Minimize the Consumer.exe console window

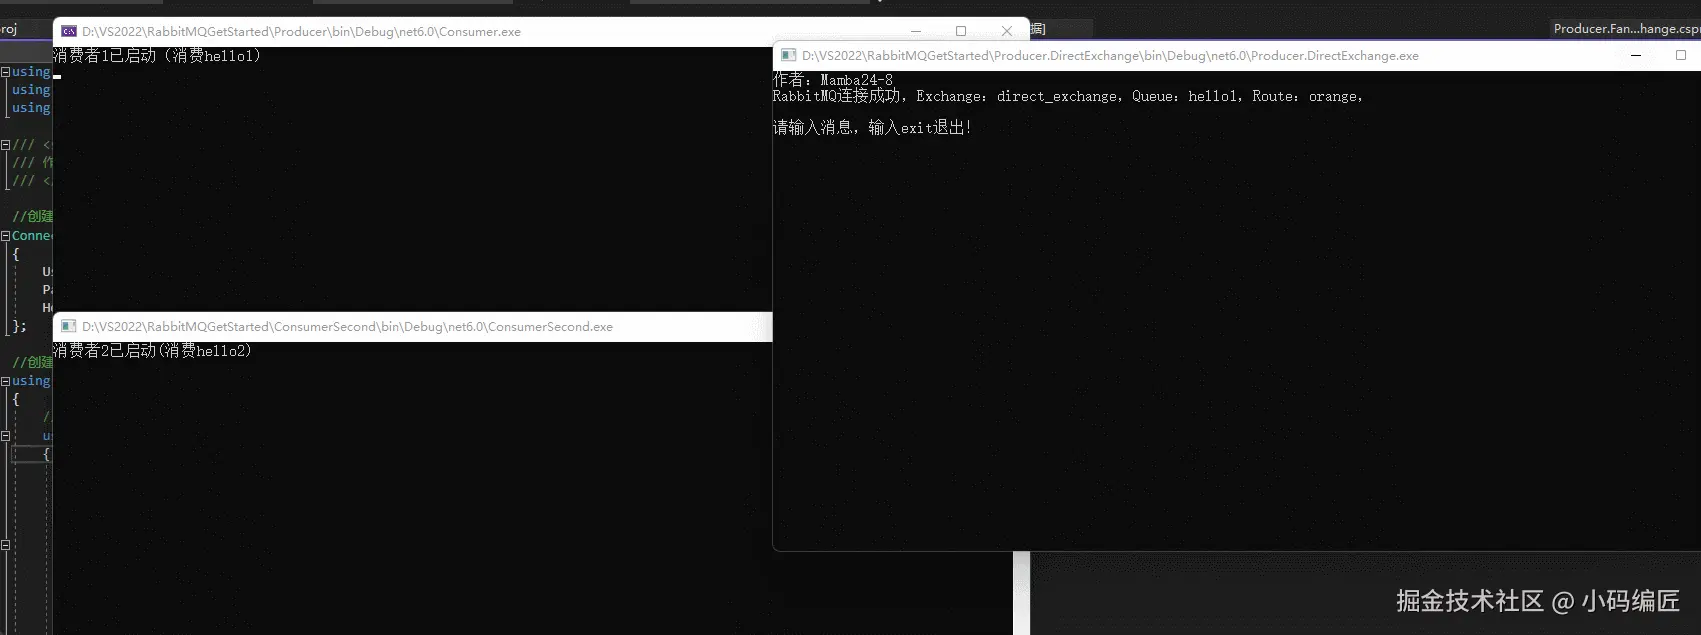coord(915,31)
